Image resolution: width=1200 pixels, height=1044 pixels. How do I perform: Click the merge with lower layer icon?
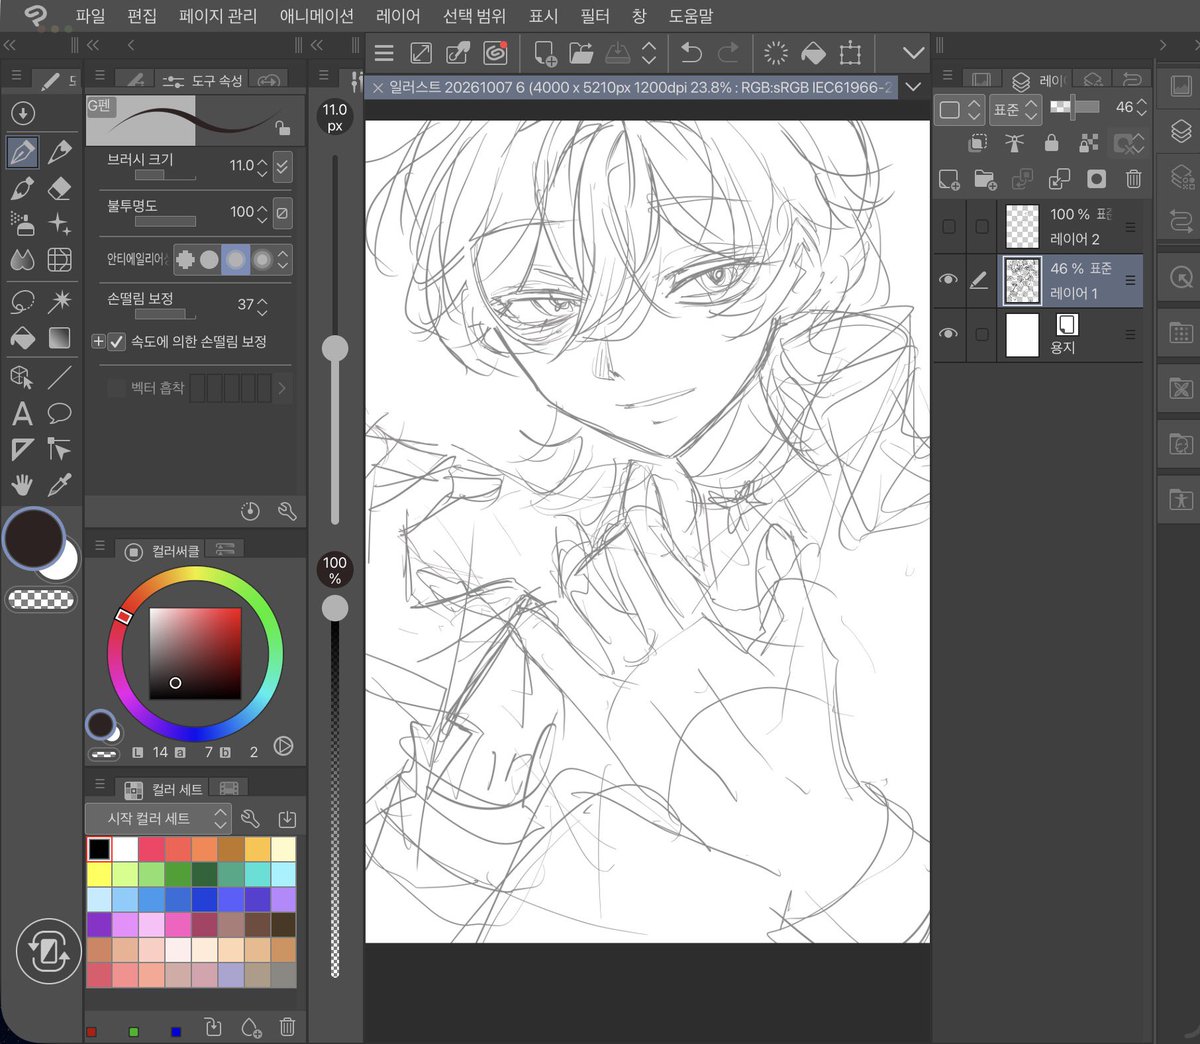point(1059,179)
